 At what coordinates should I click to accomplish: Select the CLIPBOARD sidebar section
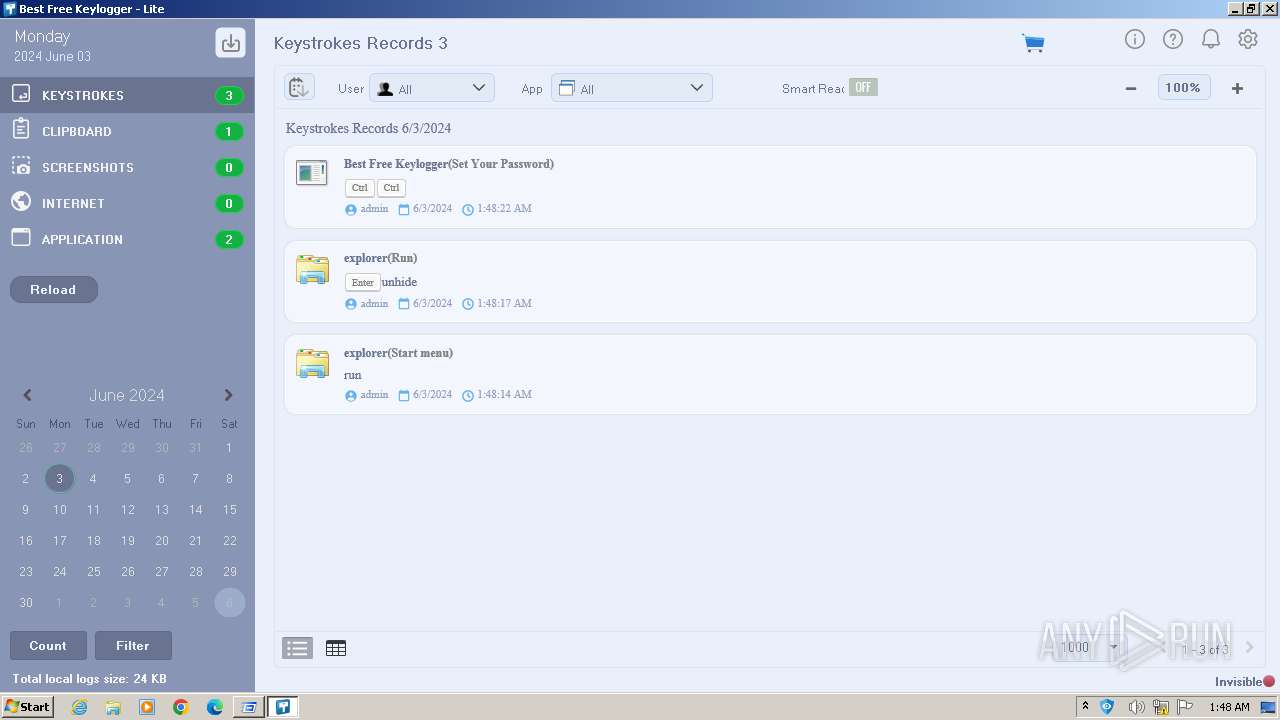coord(127,131)
